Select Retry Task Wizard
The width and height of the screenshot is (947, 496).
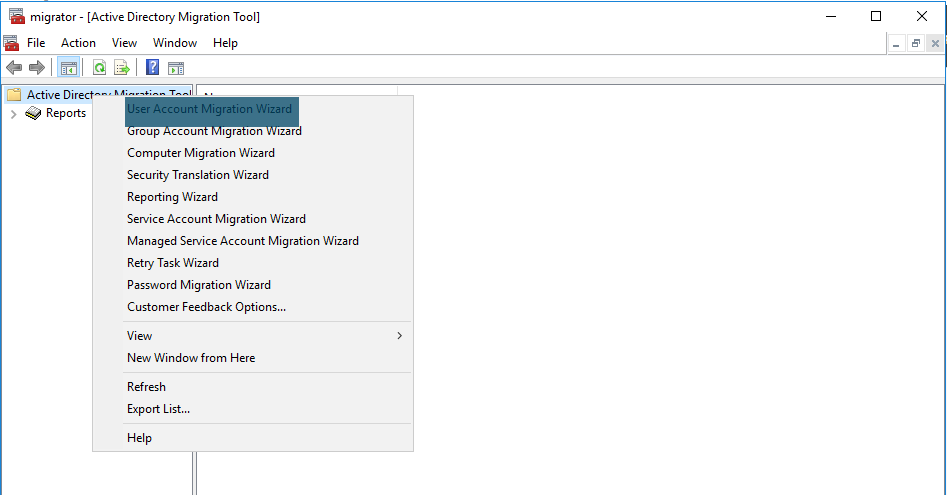pos(173,263)
